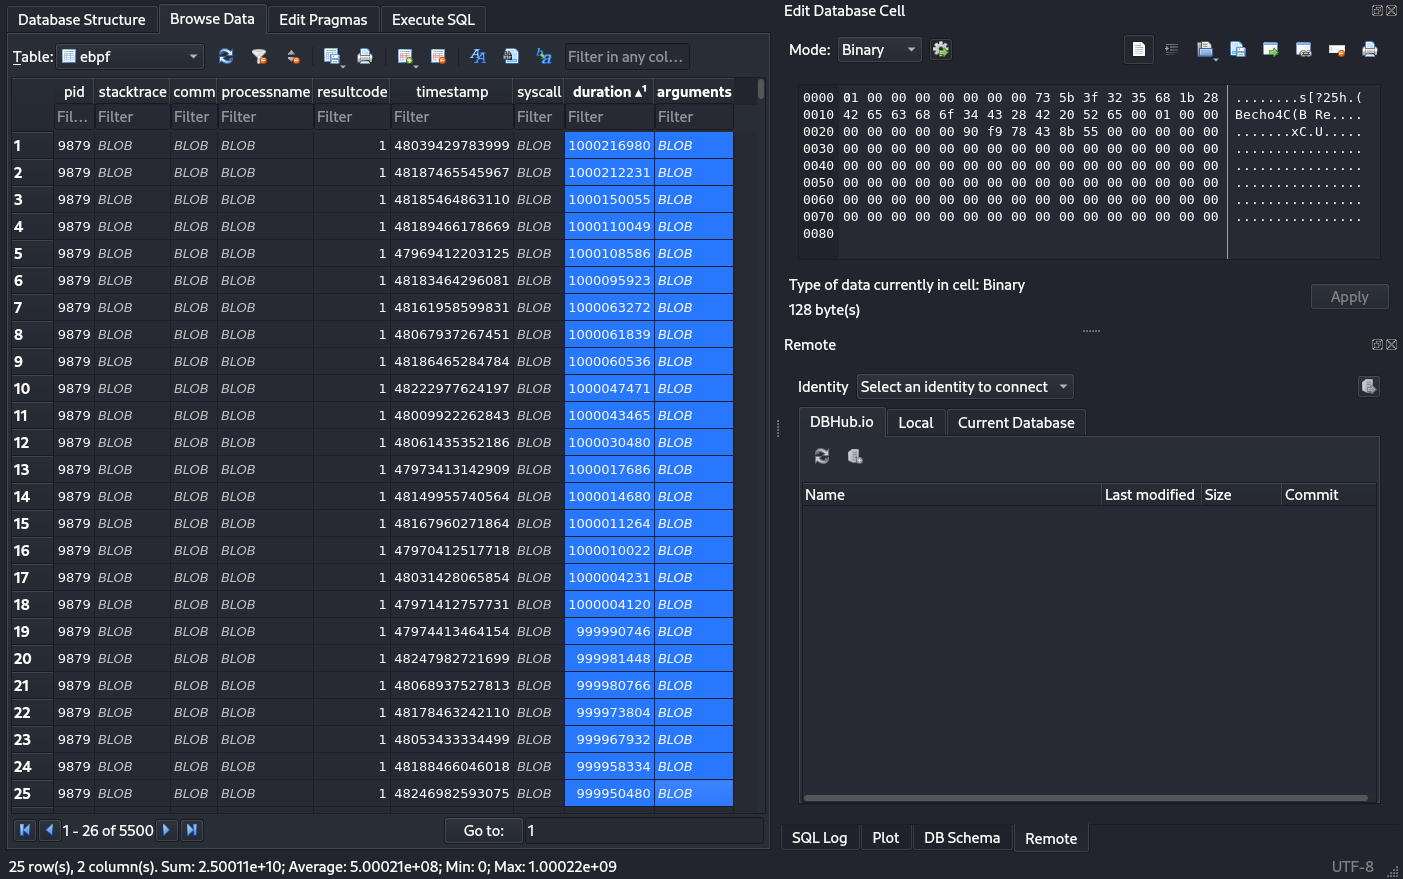This screenshot has width=1403, height=879.
Task: Click the find in table icon
Action: 511,56
